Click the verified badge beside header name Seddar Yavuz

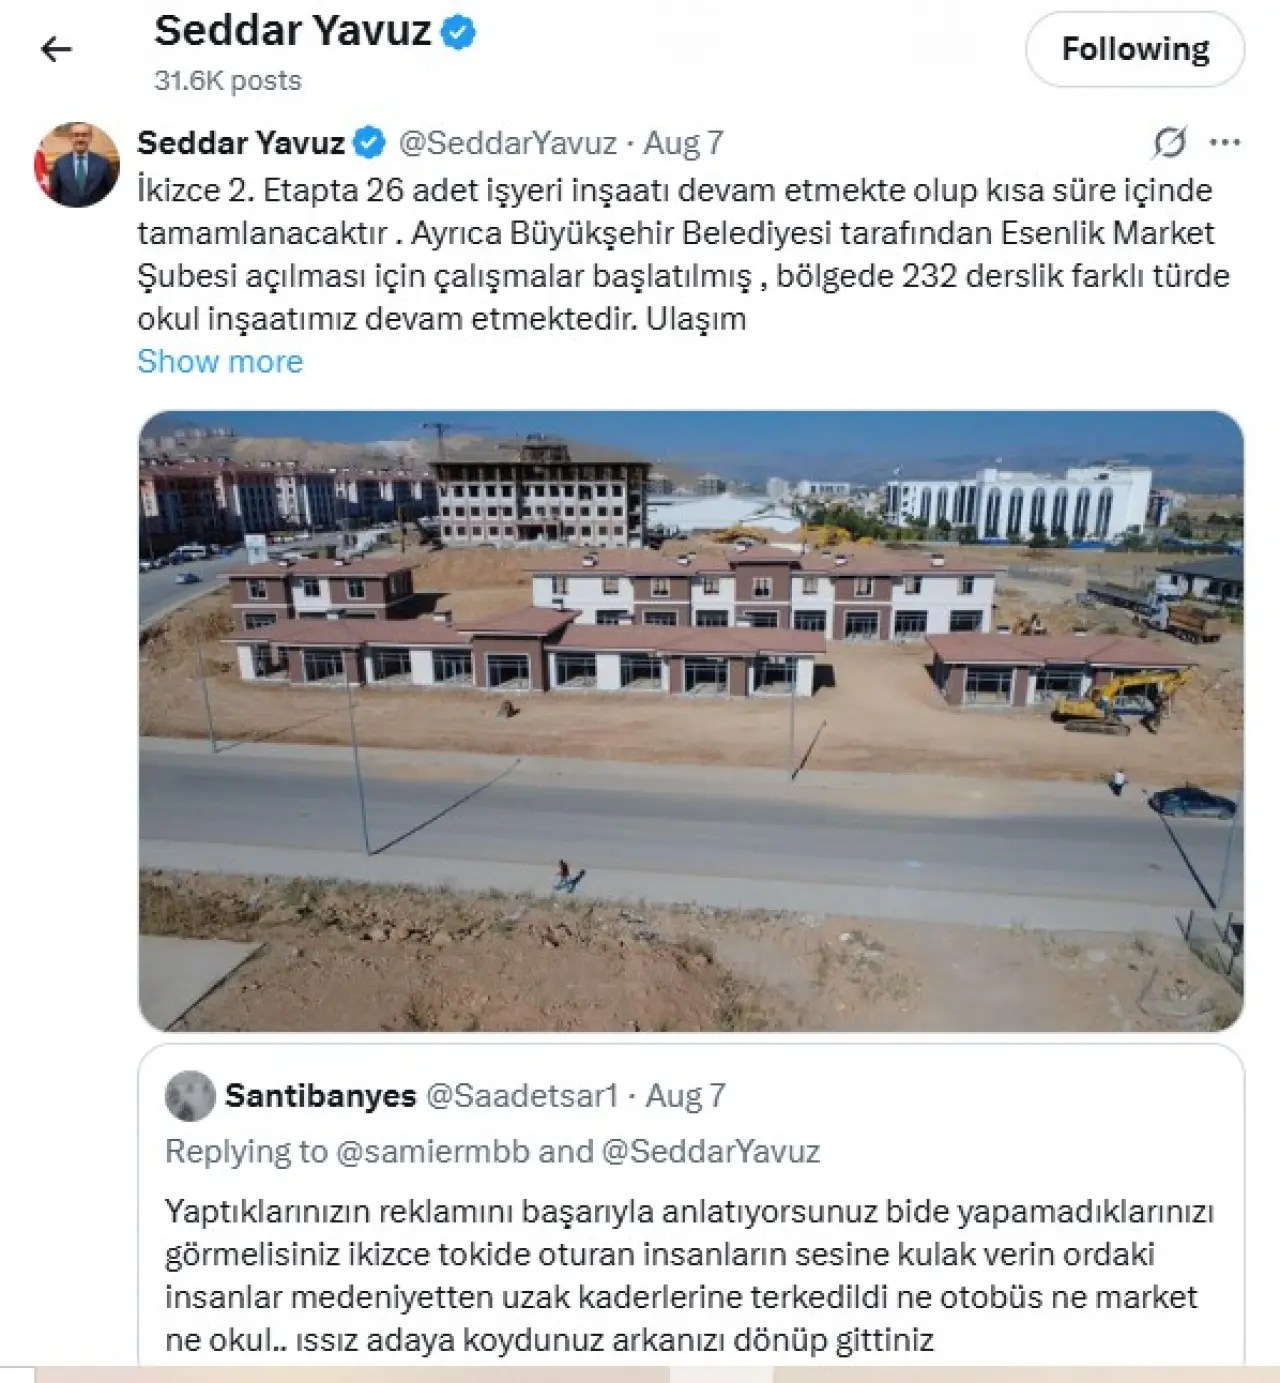click(x=458, y=32)
